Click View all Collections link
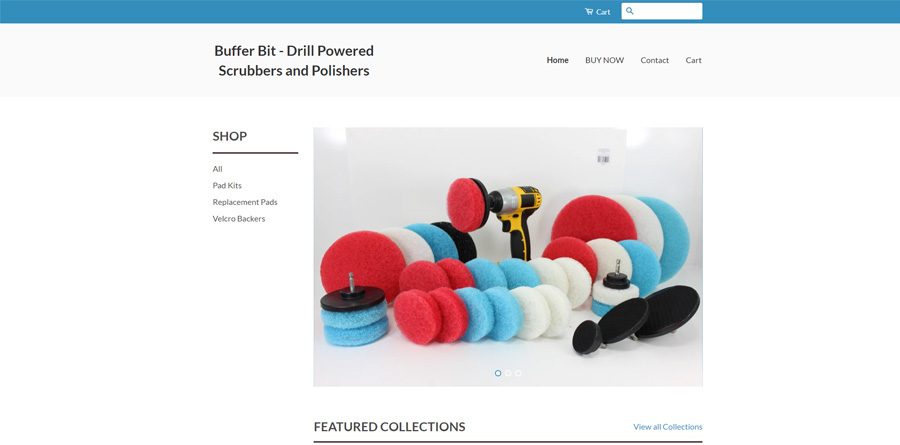 pos(668,427)
